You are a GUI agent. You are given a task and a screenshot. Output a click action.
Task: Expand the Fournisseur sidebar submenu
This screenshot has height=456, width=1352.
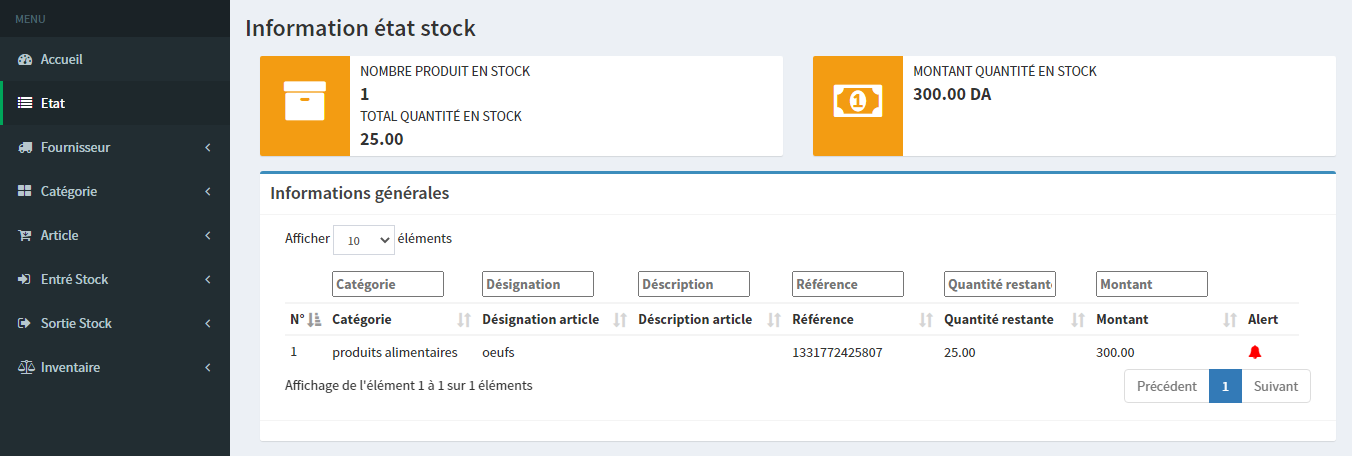[115, 147]
